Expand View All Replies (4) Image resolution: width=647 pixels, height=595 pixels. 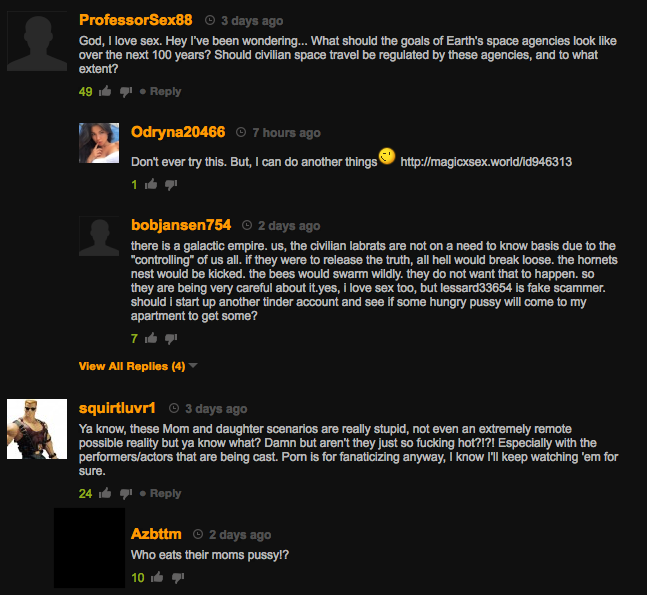(132, 366)
